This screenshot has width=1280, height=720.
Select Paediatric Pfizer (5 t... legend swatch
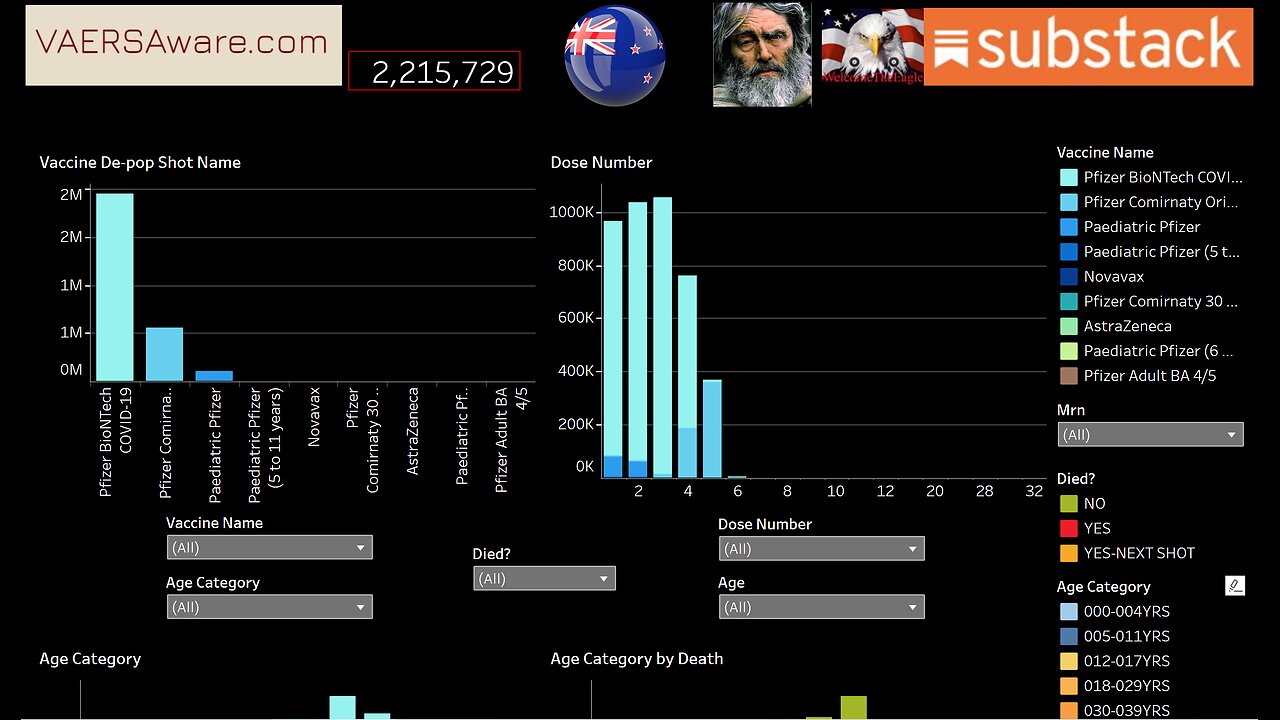(x=1069, y=252)
